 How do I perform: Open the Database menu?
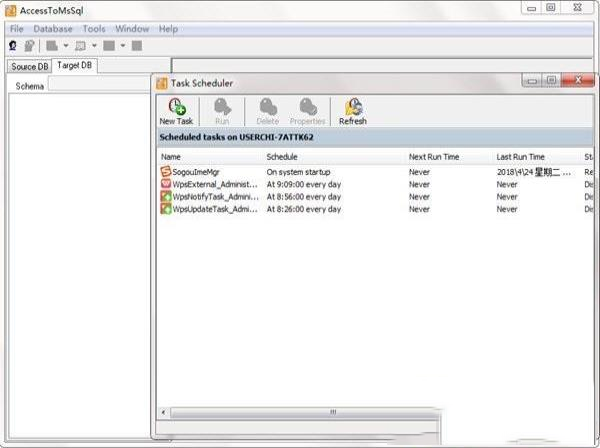(53, 29)
